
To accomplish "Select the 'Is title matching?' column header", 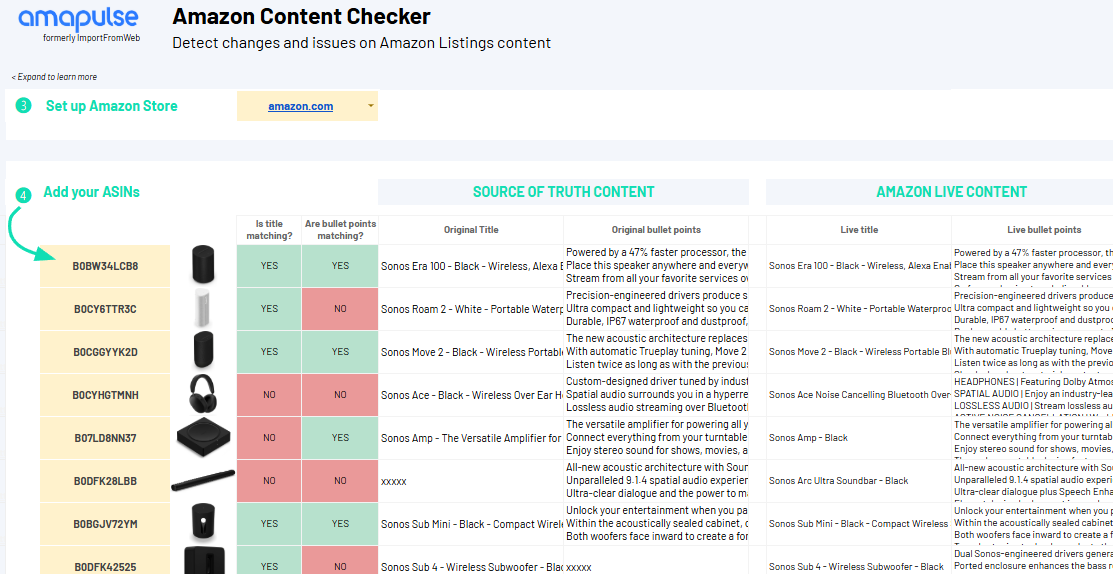I will (x=269, y=230).
